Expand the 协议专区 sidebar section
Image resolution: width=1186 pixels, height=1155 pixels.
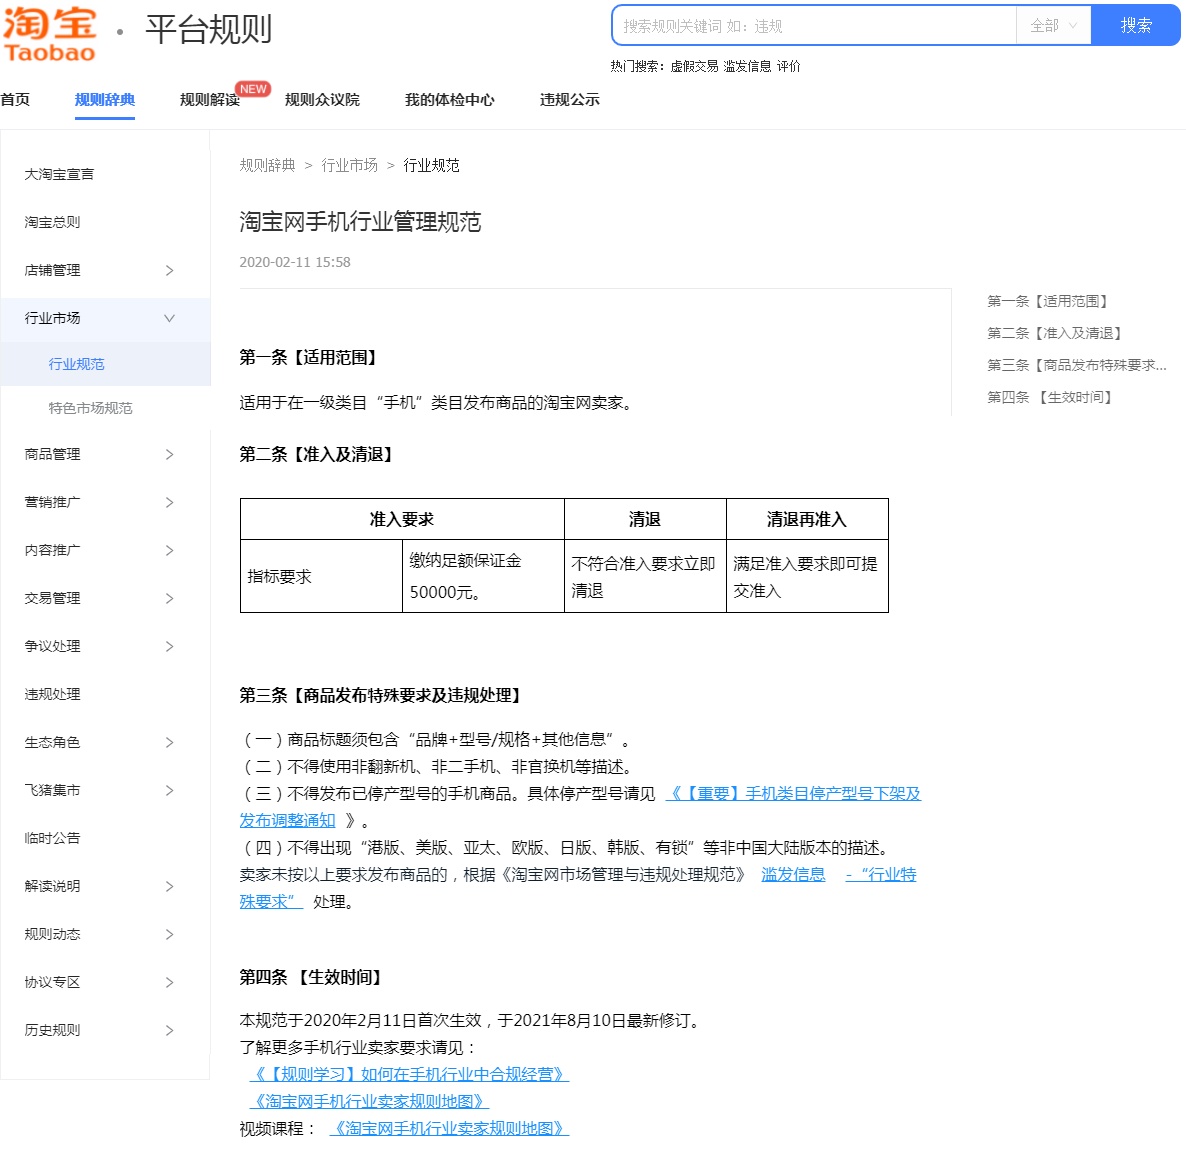(105, 983)
